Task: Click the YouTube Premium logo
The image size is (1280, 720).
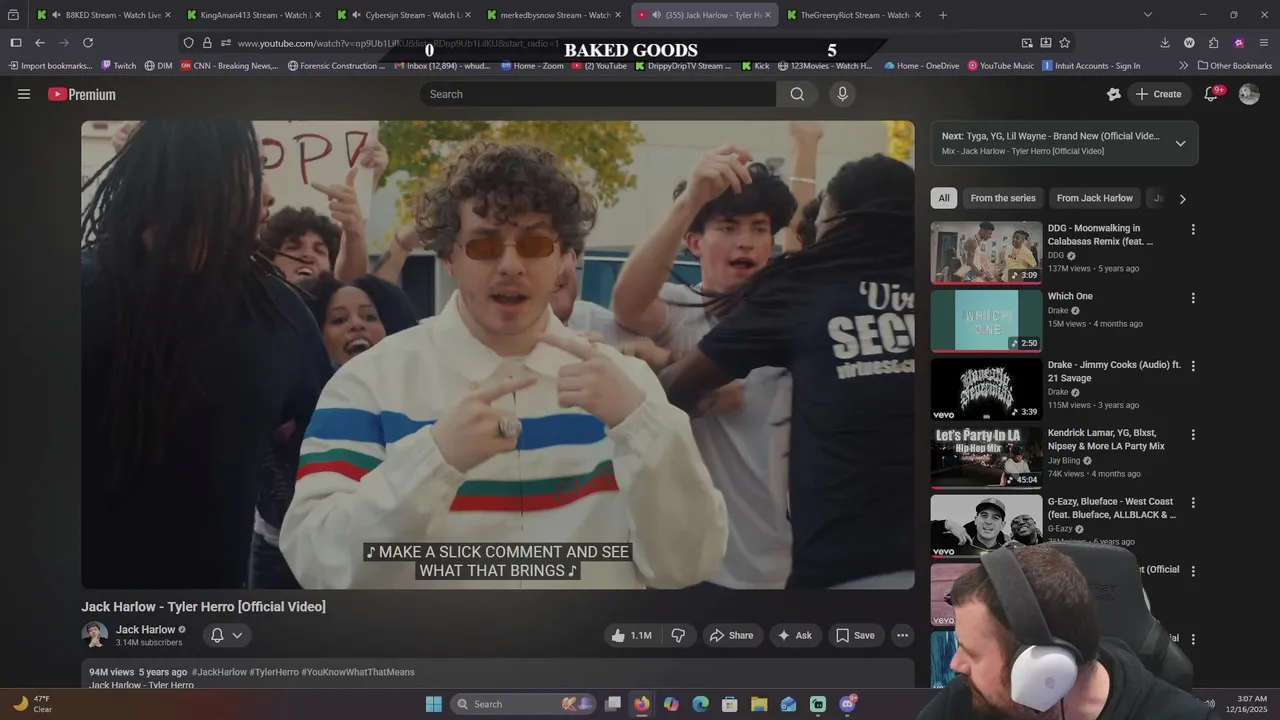Action: [x=82, y=94]
